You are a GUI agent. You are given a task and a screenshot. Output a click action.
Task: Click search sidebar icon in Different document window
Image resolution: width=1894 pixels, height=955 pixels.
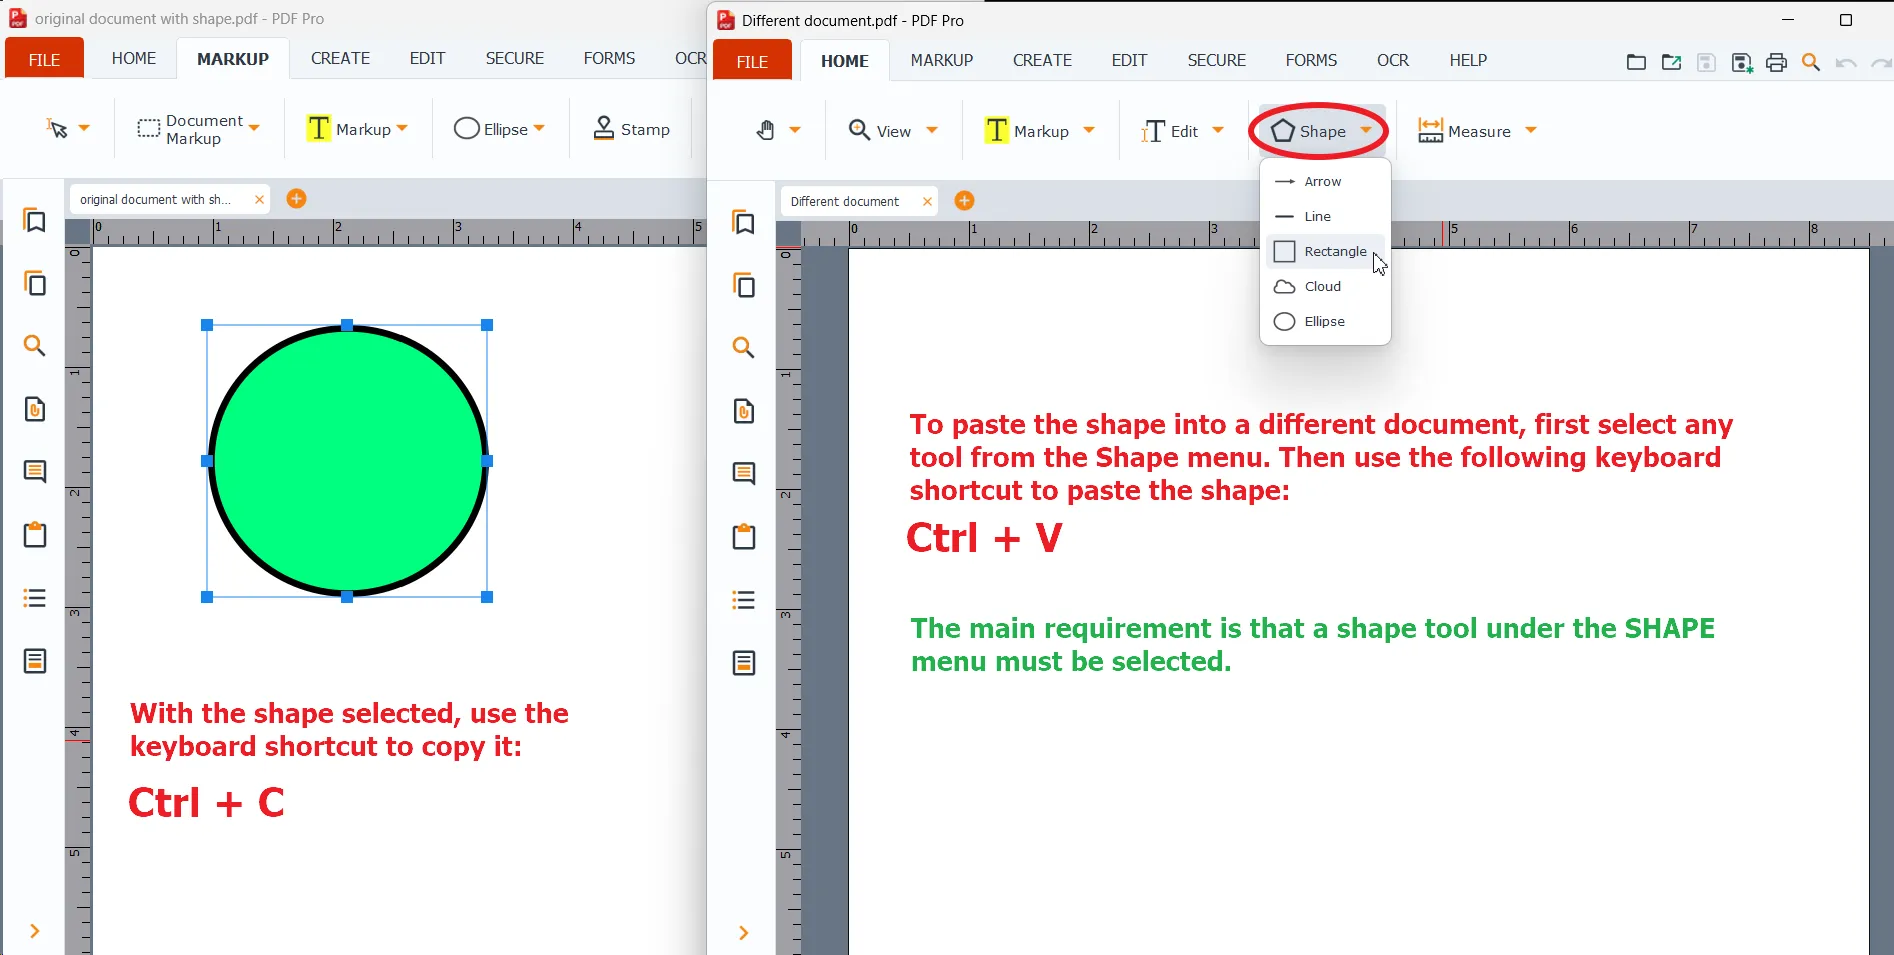pos(744,348)
